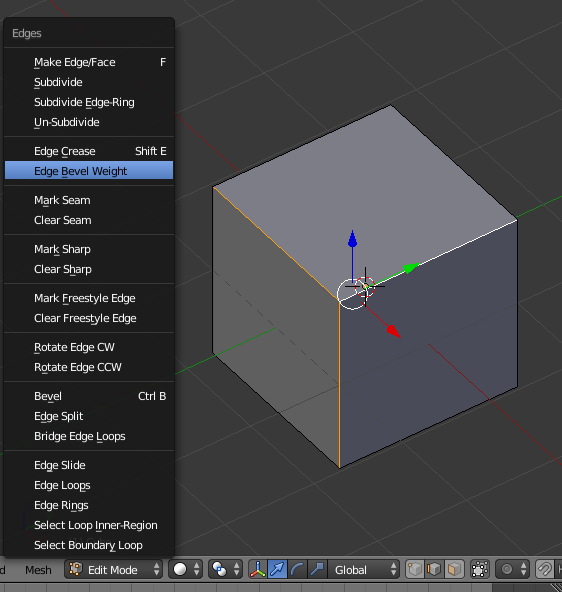Open the viewport shading dropdown

tap(186, 569)
